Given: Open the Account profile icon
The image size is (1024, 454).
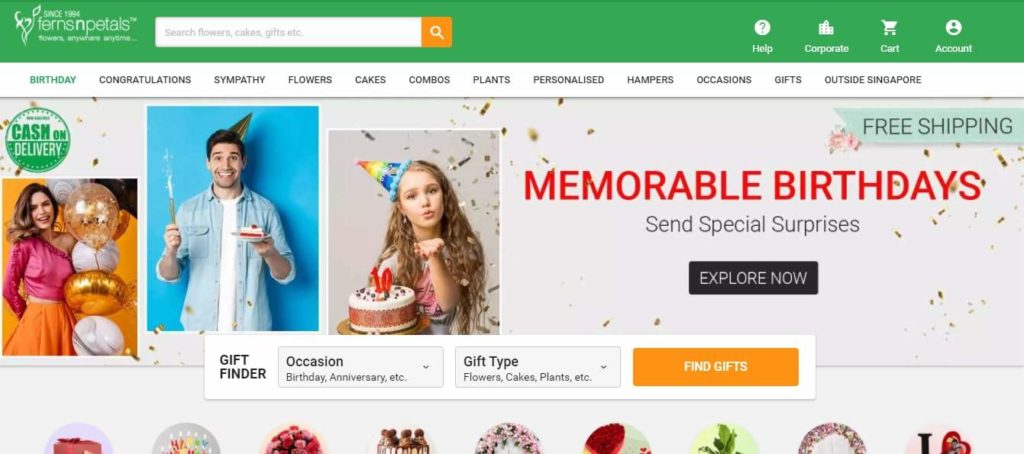Looking at the screenshot, I should [x=953, y=27].
